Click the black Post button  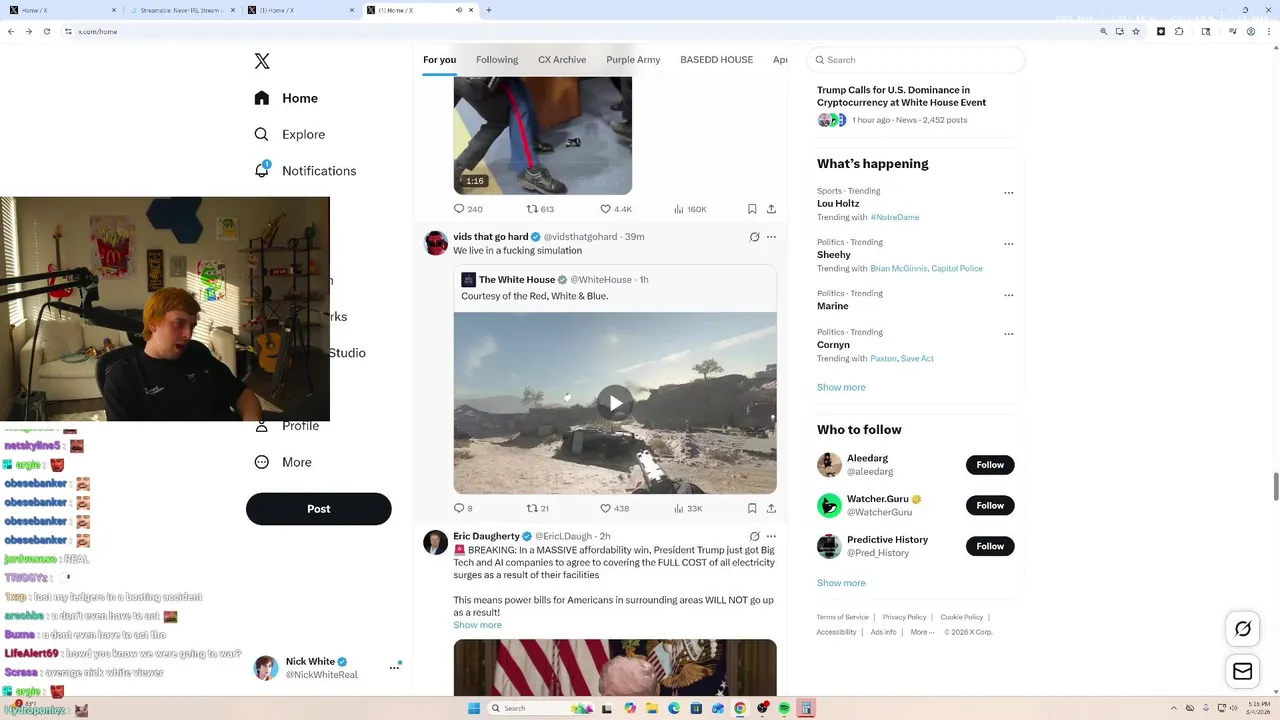click(318, 509)
